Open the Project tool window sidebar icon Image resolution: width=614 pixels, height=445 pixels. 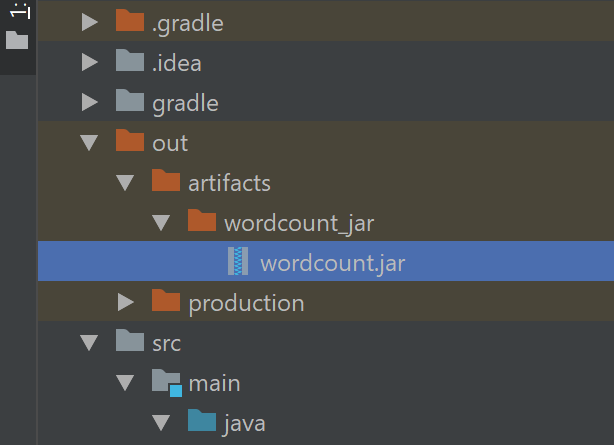coord(17,40)
